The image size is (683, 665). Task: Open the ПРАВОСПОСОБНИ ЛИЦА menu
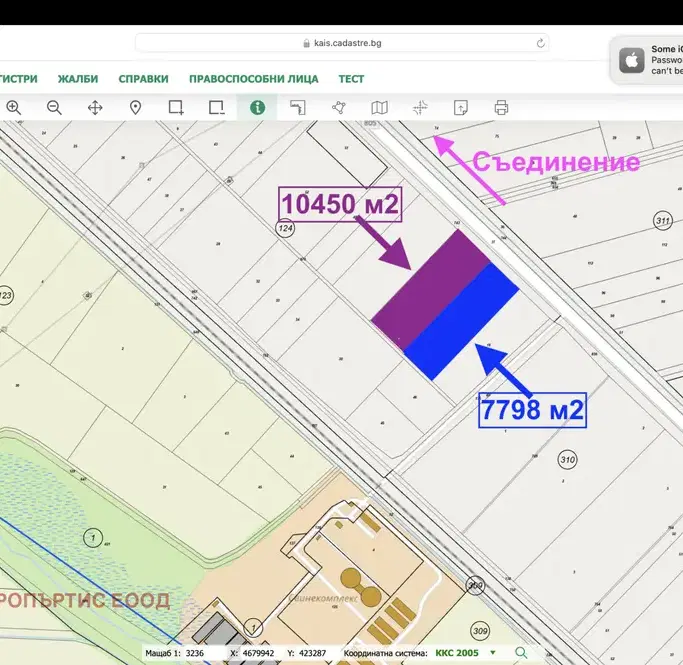pos(254,79)
